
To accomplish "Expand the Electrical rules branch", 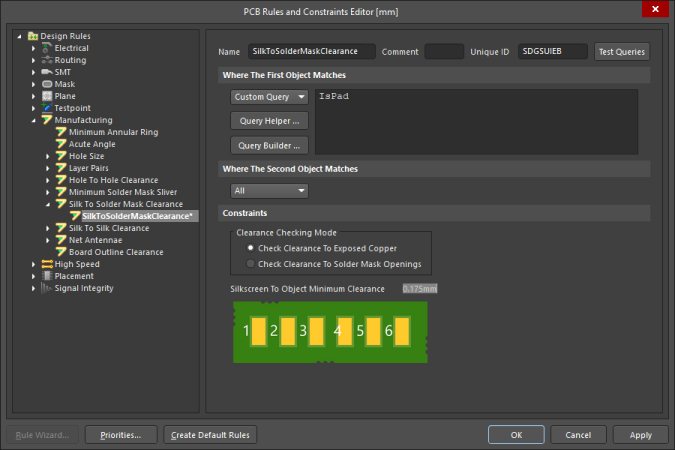I will point(34,48).
